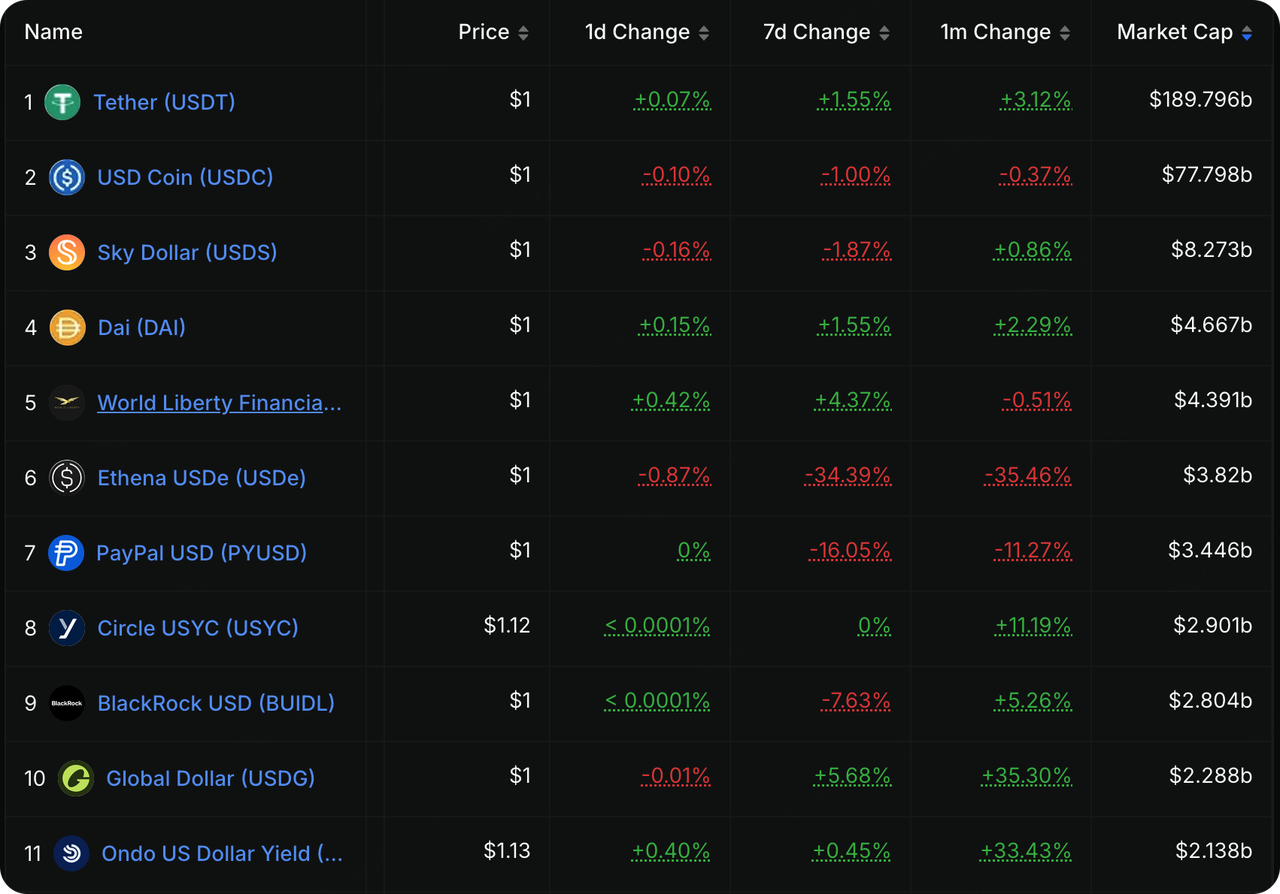Sort by 1d Change column arrows
This screenshot has height=894, width=1280.
pos(704,33)
